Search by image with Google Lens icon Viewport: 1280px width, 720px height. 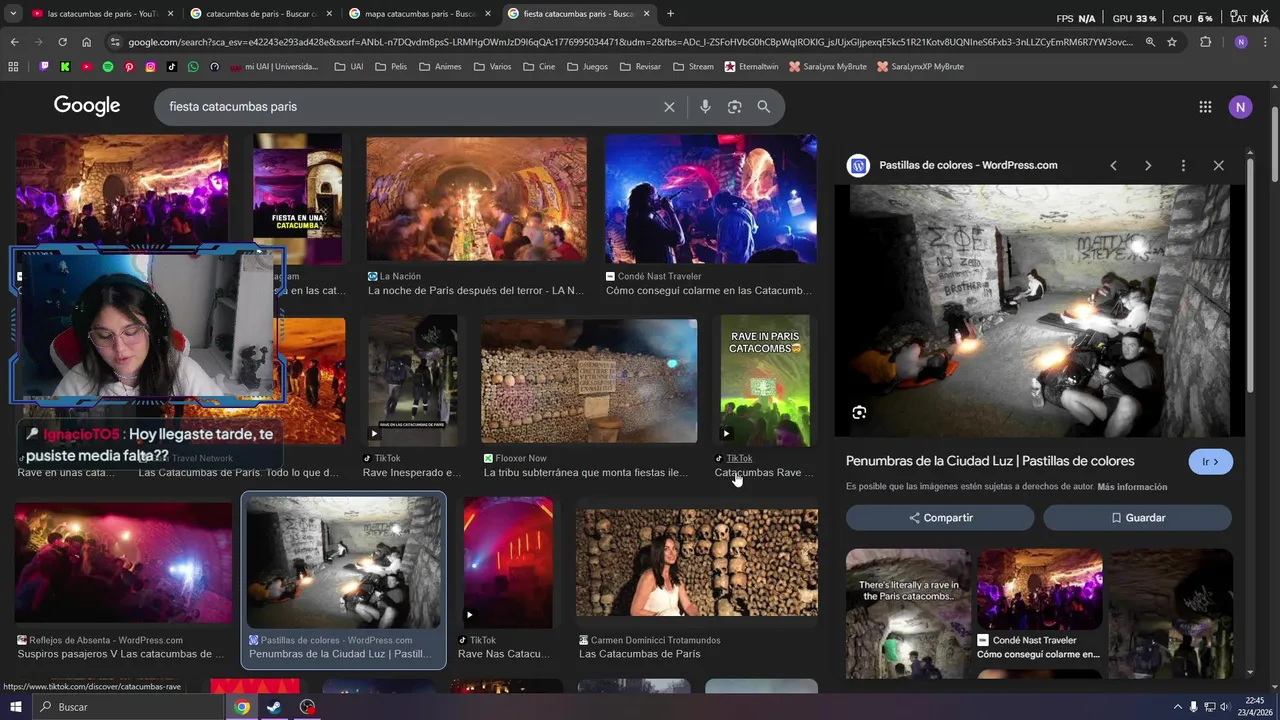tap(735, 107)
